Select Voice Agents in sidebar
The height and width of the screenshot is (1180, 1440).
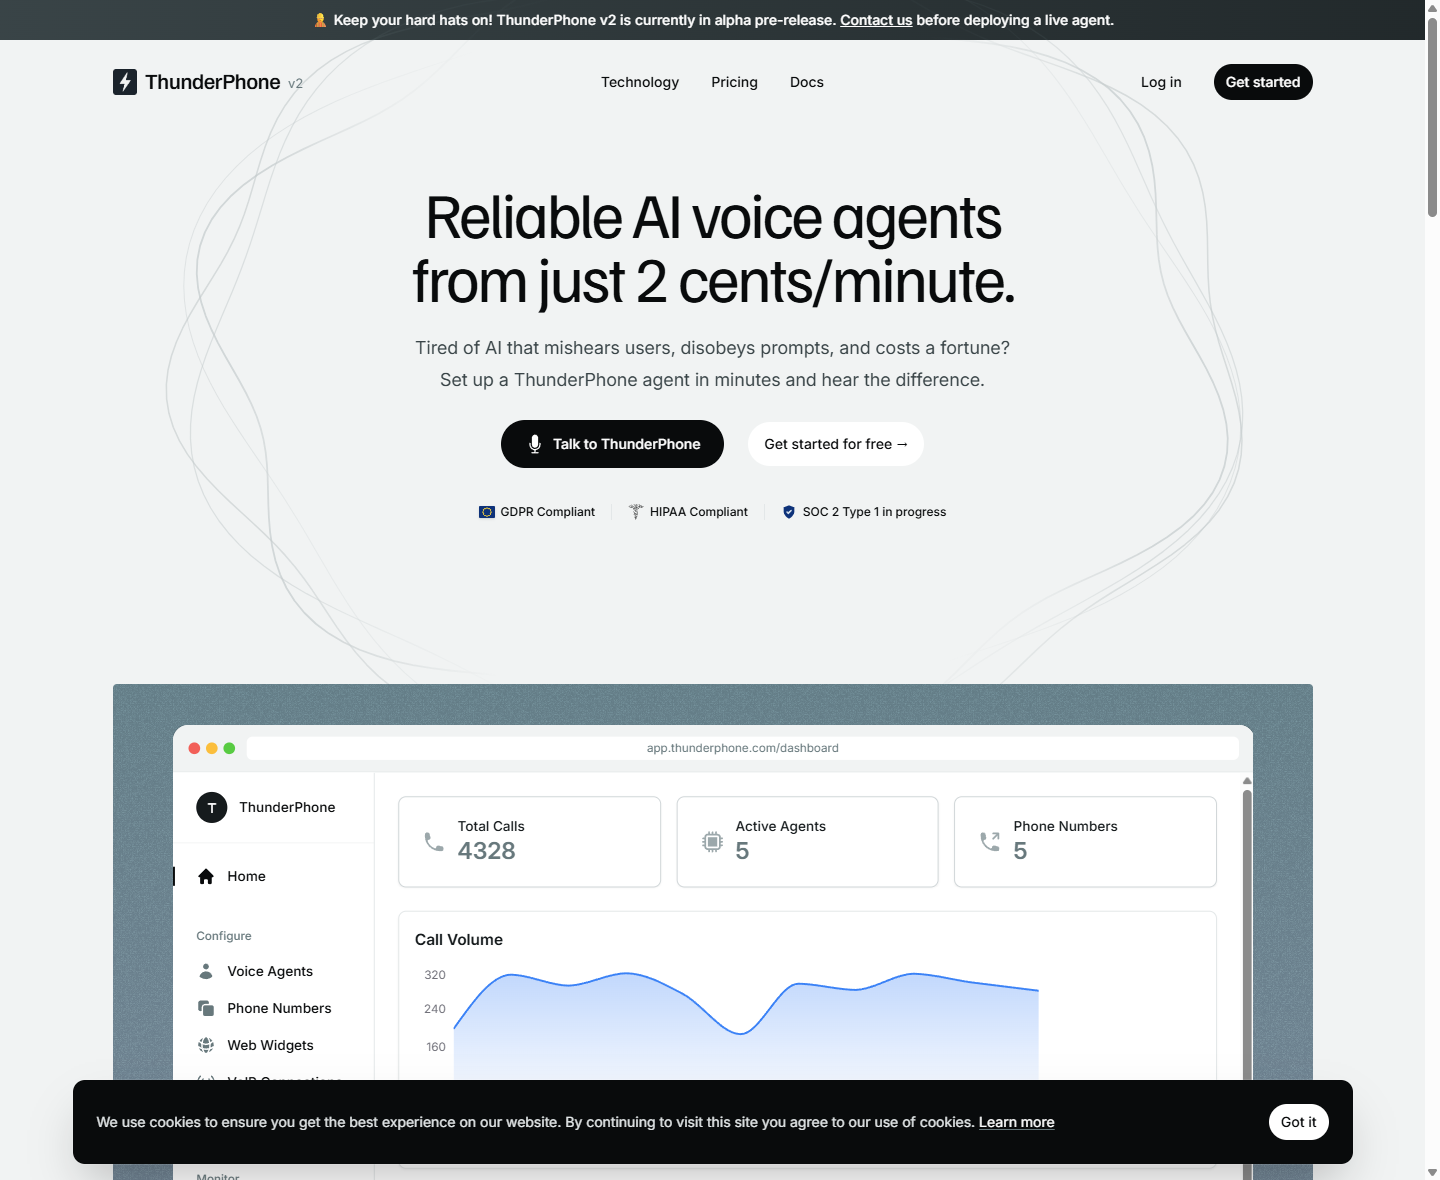274,971
